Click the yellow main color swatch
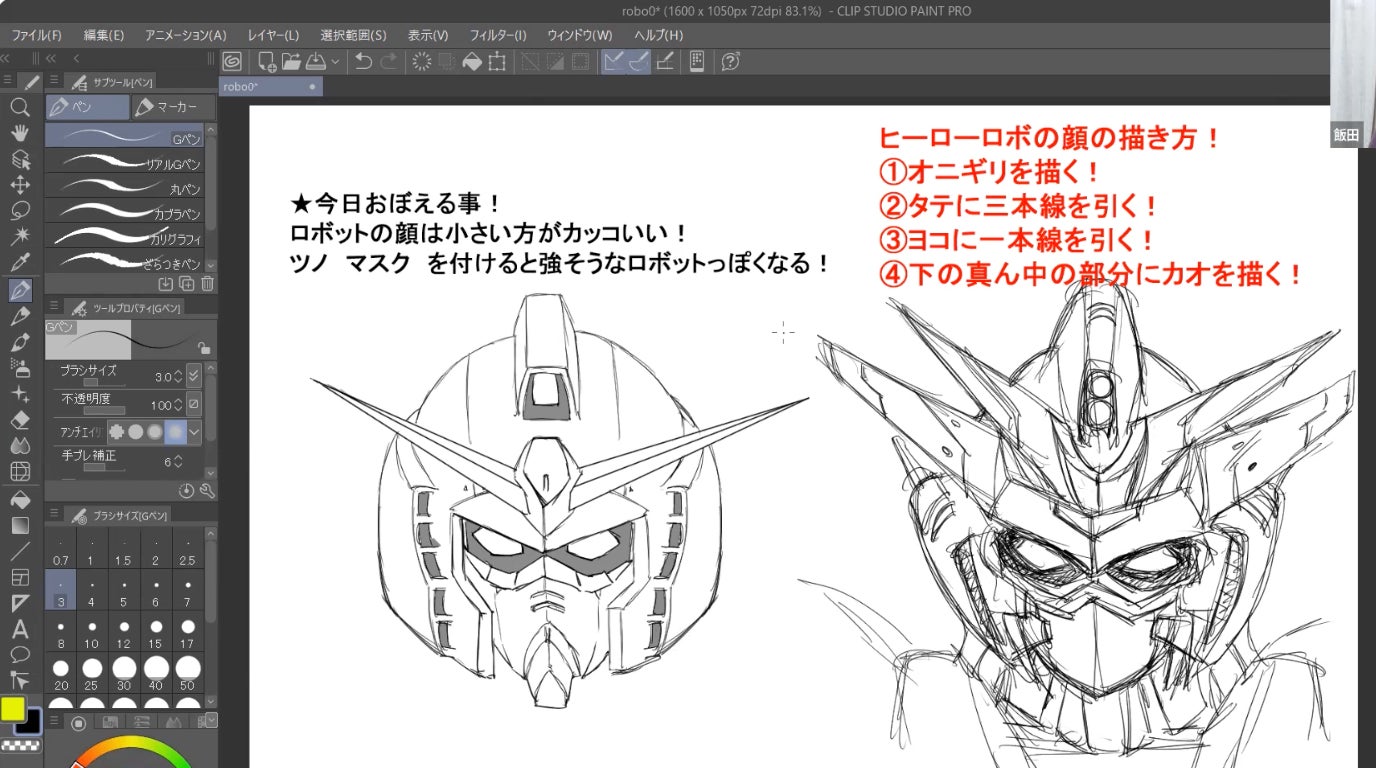 (x=13, y=709)
